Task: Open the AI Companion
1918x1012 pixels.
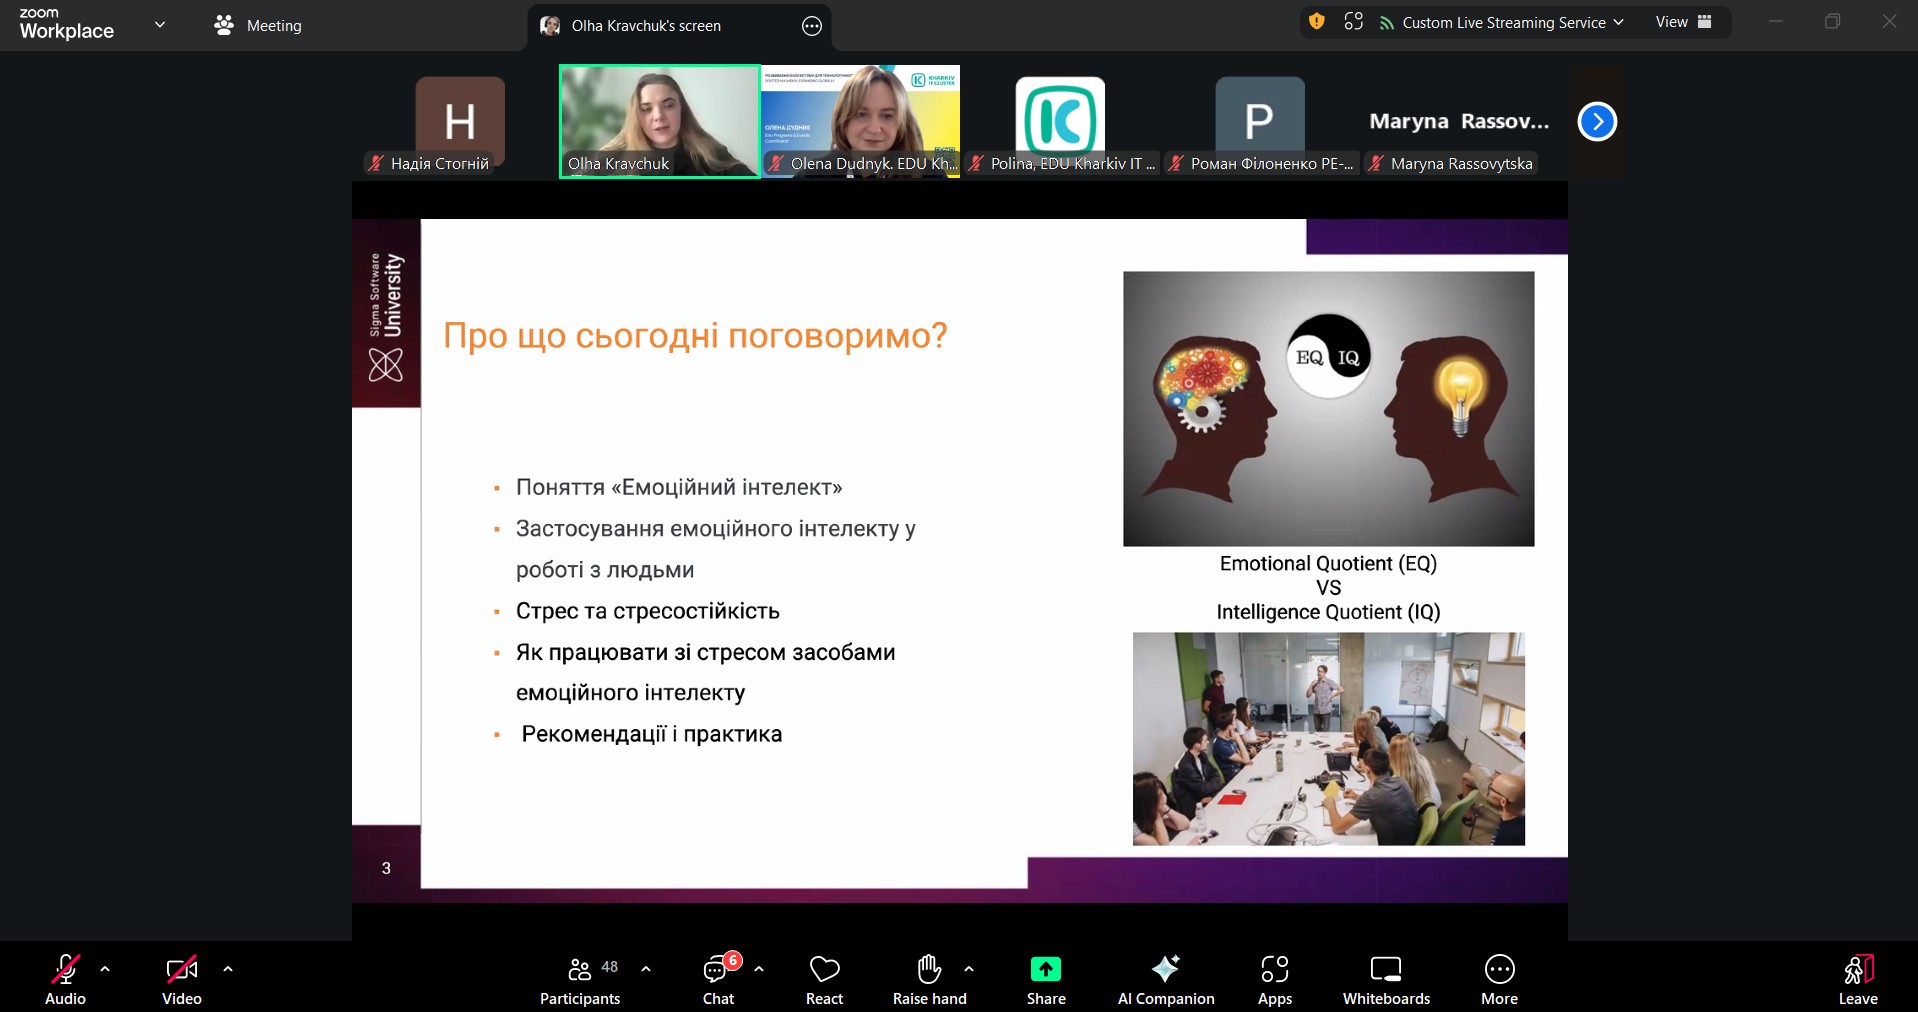Action: 1165,980
